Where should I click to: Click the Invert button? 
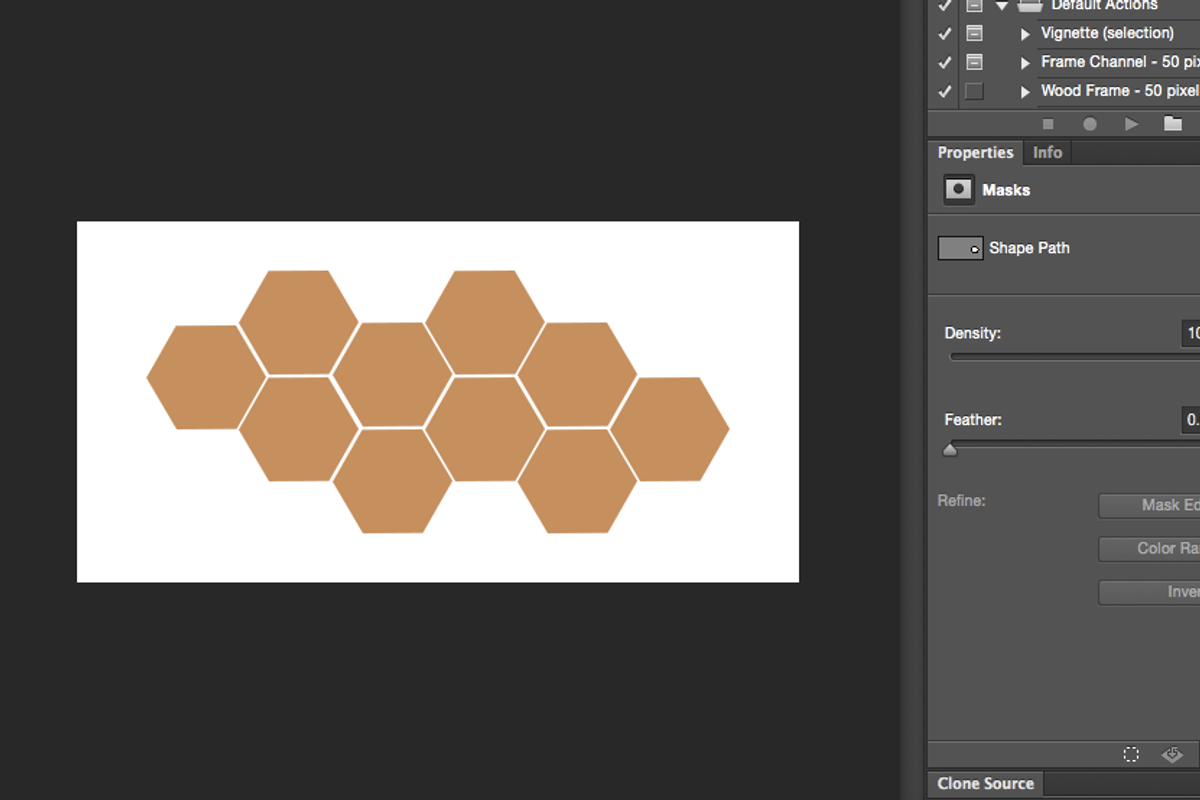tap(1150, 593)
